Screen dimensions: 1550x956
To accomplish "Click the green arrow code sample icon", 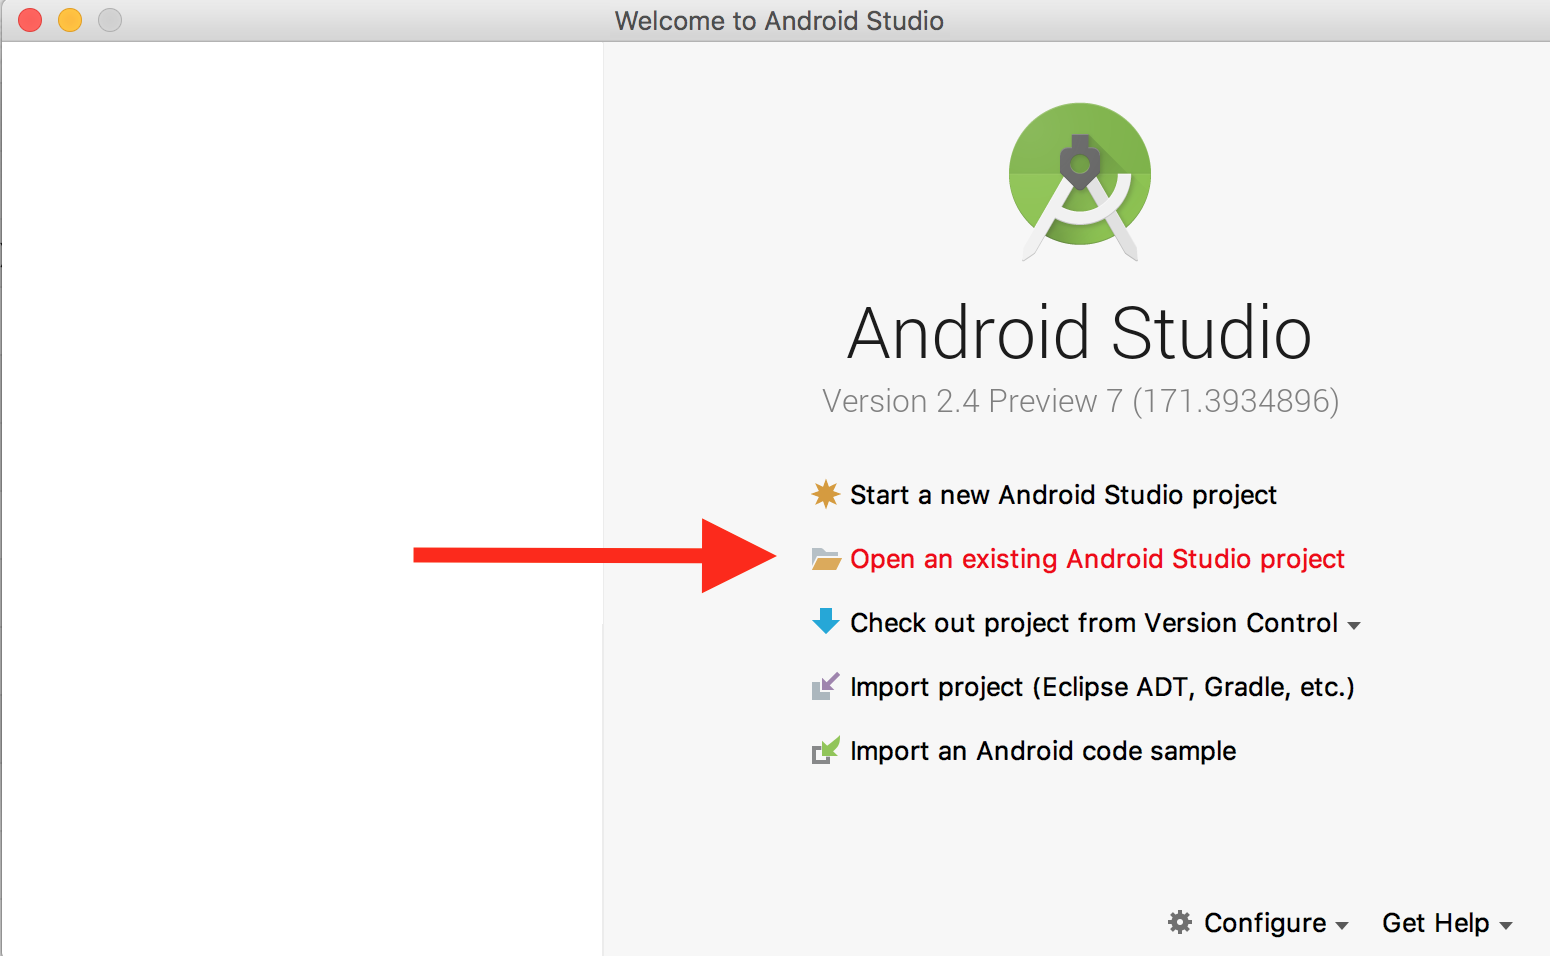I will pos(825,750).
